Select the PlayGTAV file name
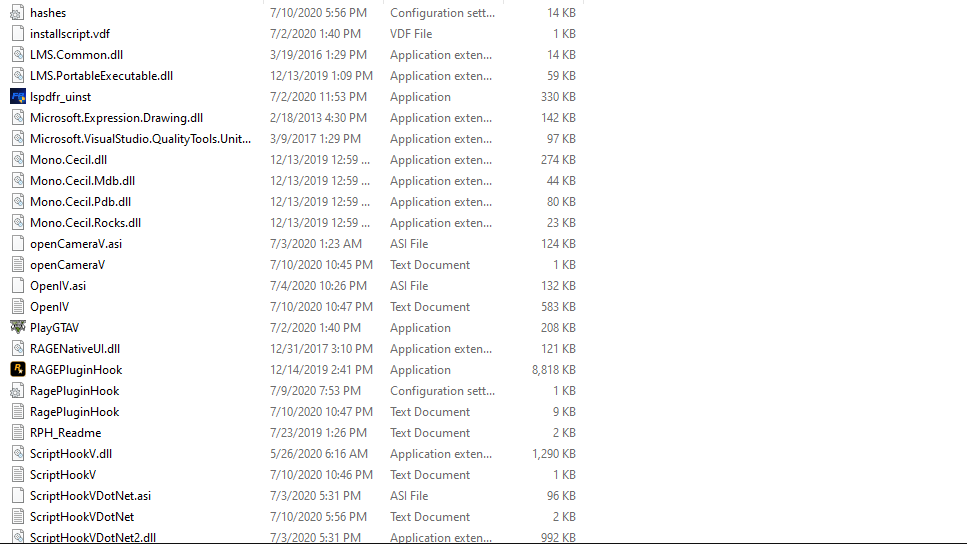 54,328
